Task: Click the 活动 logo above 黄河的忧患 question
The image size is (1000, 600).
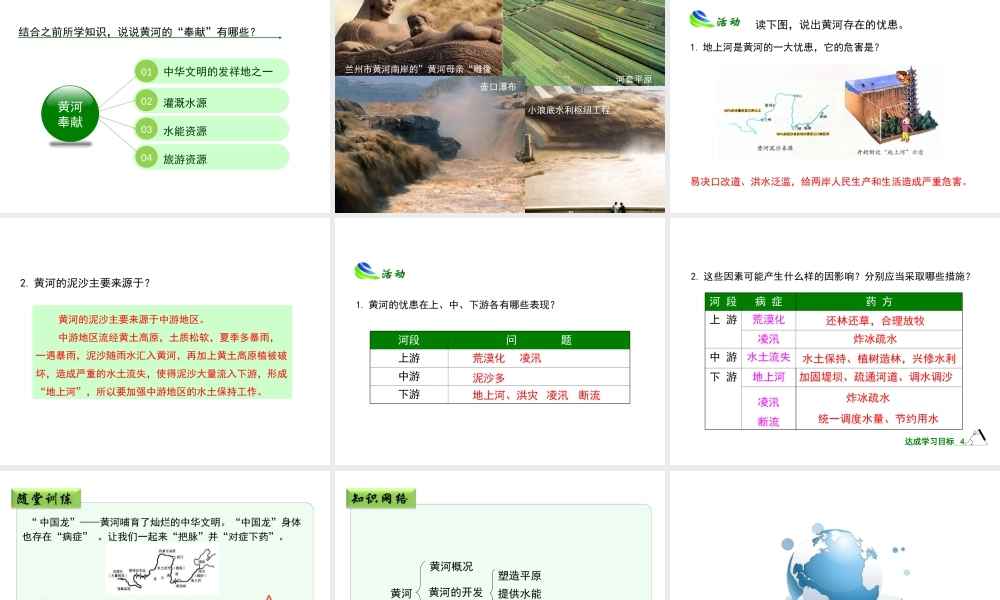Action: pyautogui.click(x=380, y=272)
